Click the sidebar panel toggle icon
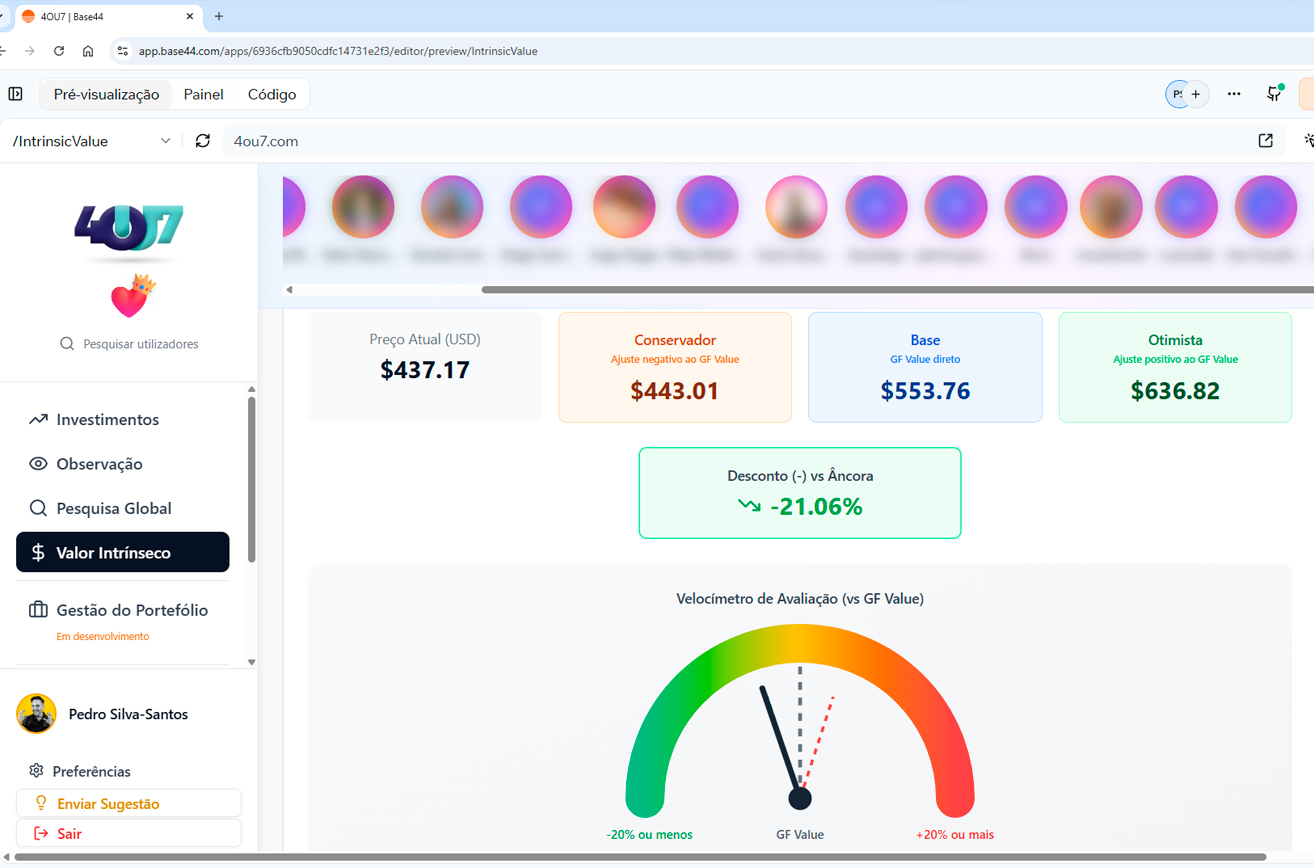The image size is (1314, 868). coord(16,94)
